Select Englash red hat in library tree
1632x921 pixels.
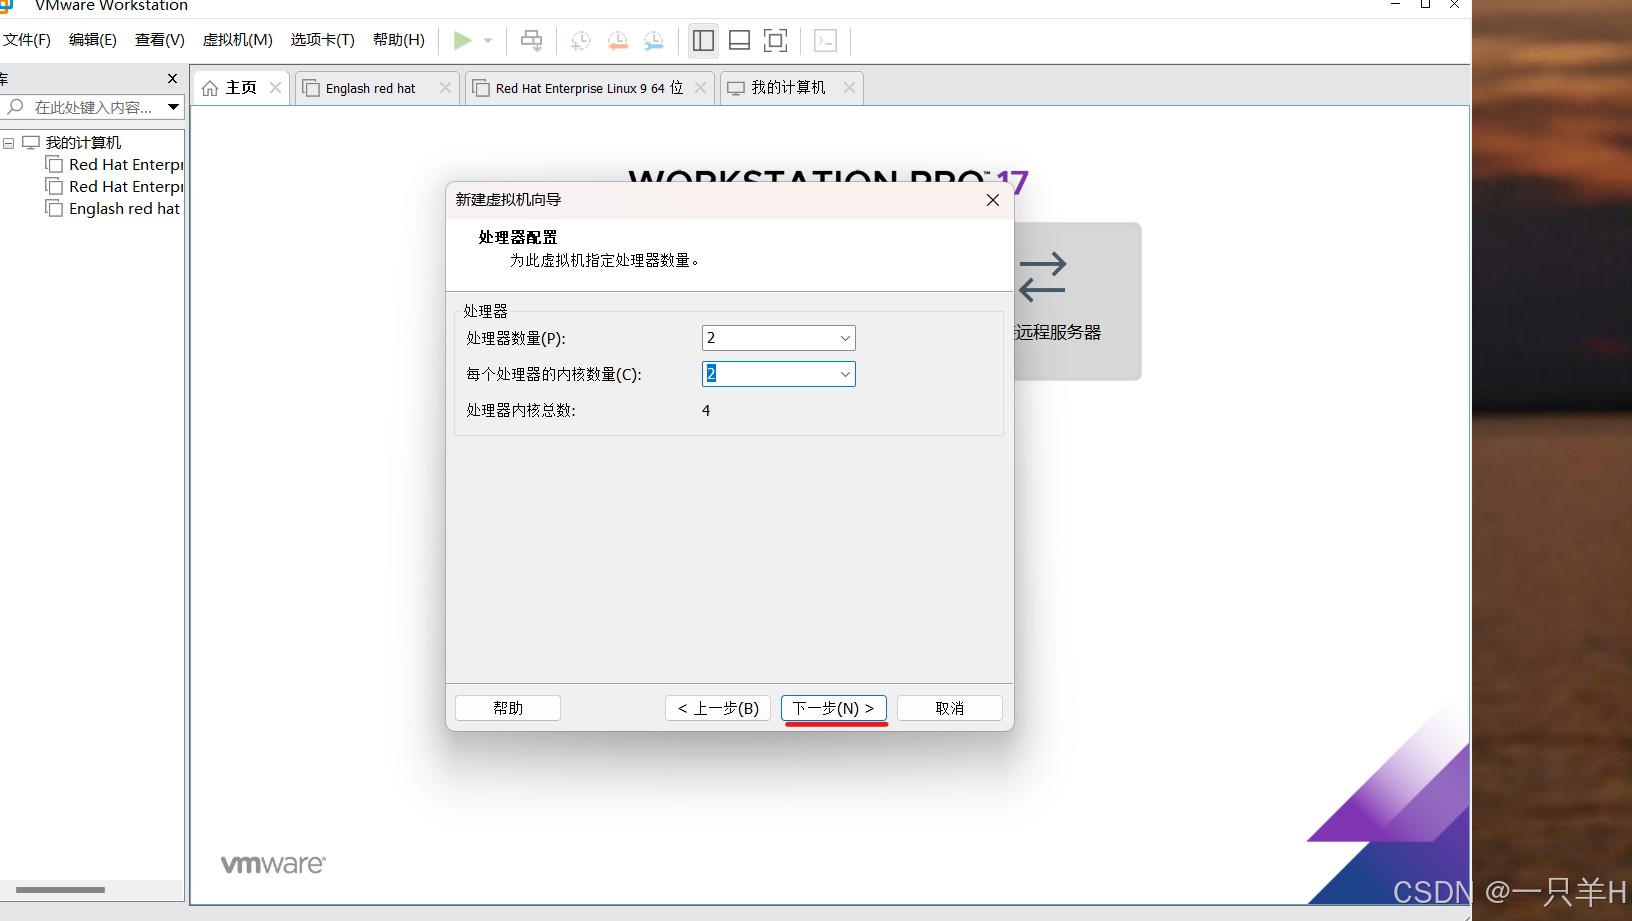pyautogui.click(x=124, y=209)
